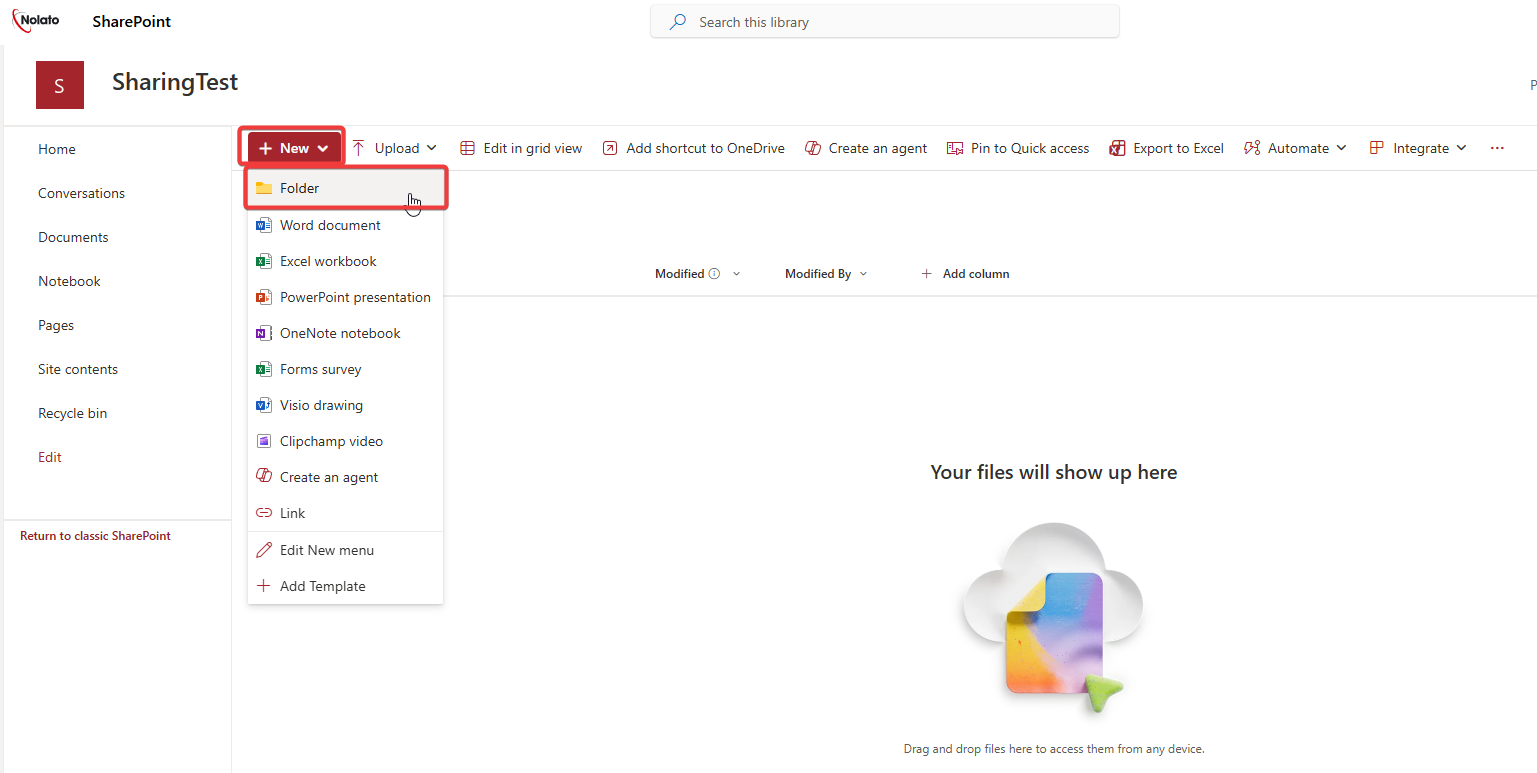This screenshot has width=1537, height=773.
Task: Click the SharingTest site title
Action: (175, 82)
